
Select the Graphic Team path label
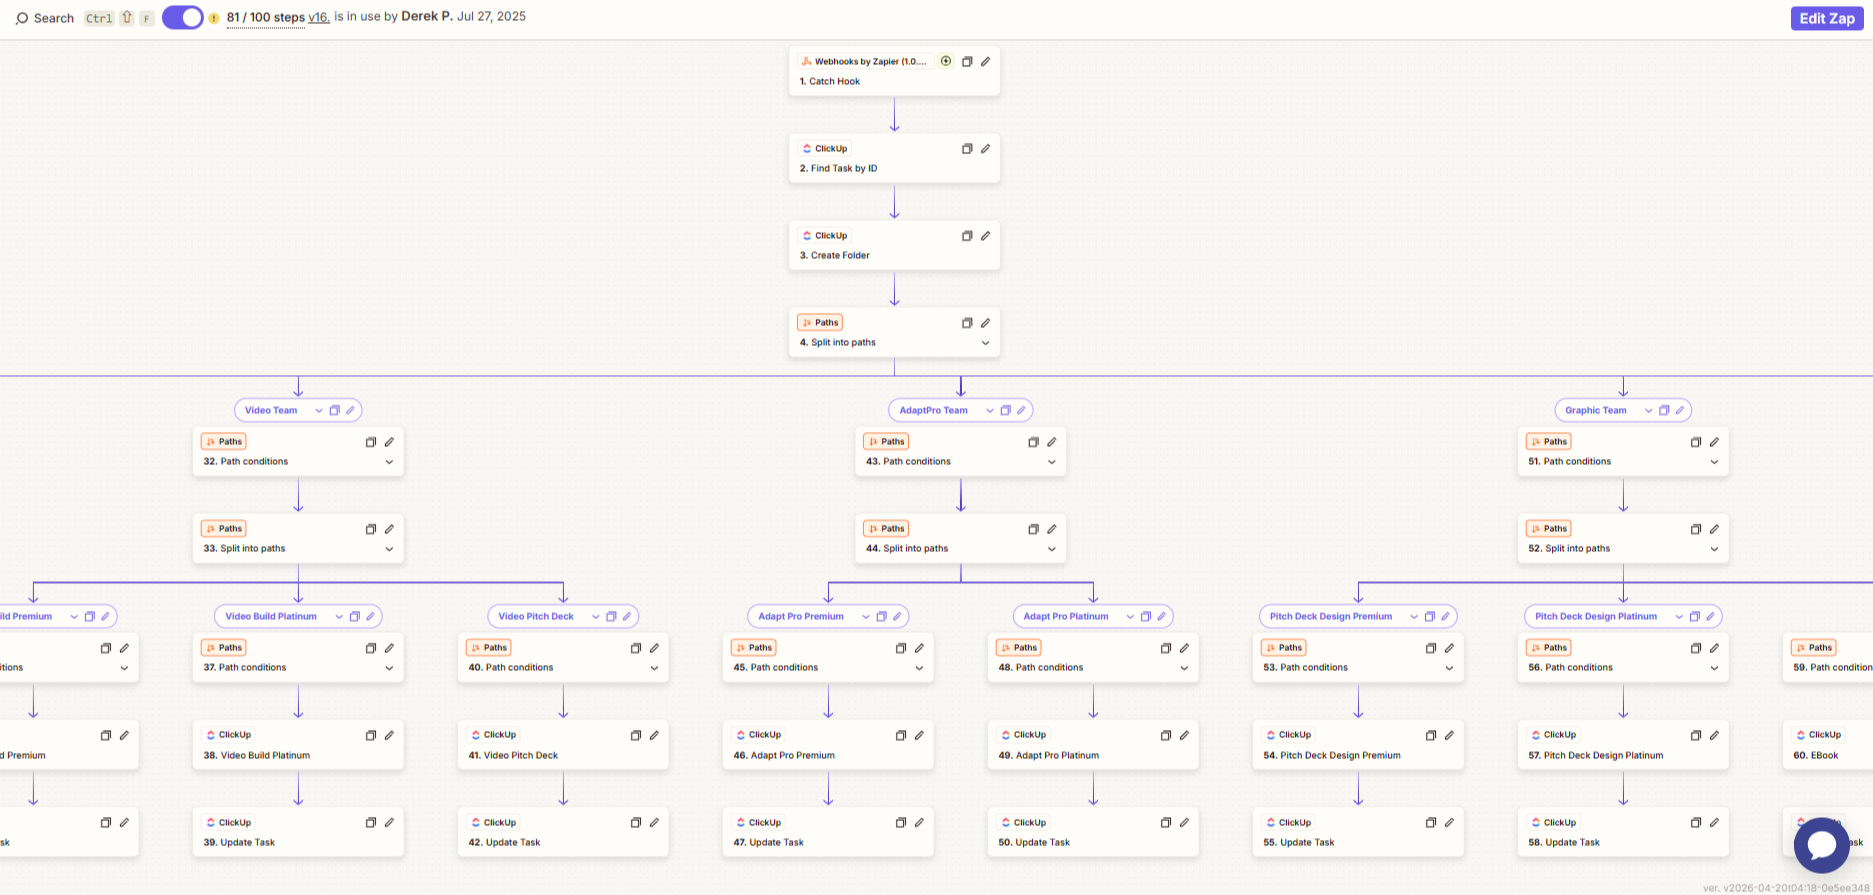coord(1596,410)
